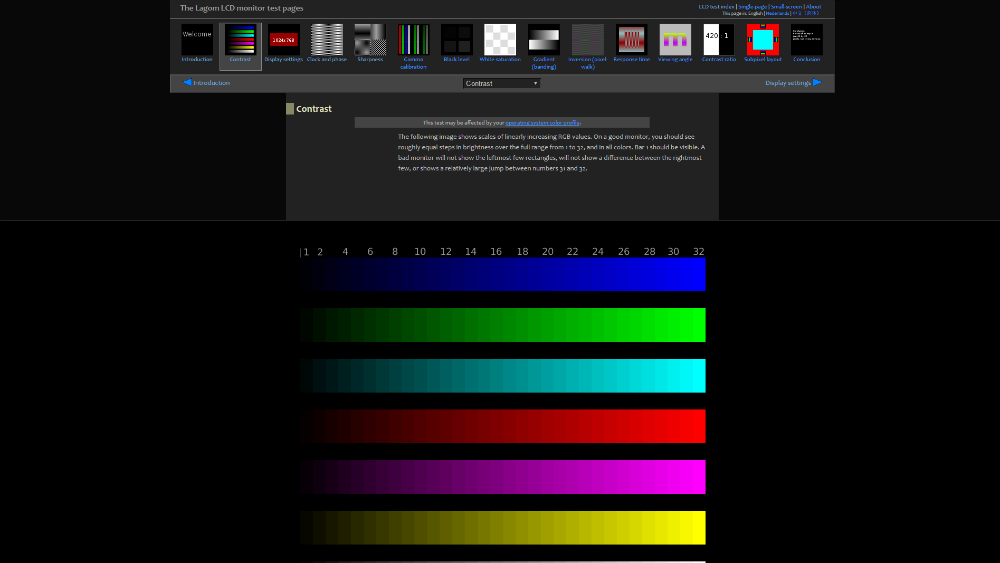Go to the White saturation checkerboard icon

[500, 40]
